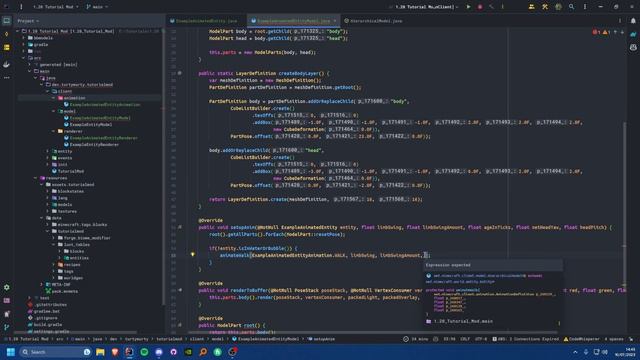
Task: Open the yellow tools icon in top toolbar
Action: [x=545, y=7]
